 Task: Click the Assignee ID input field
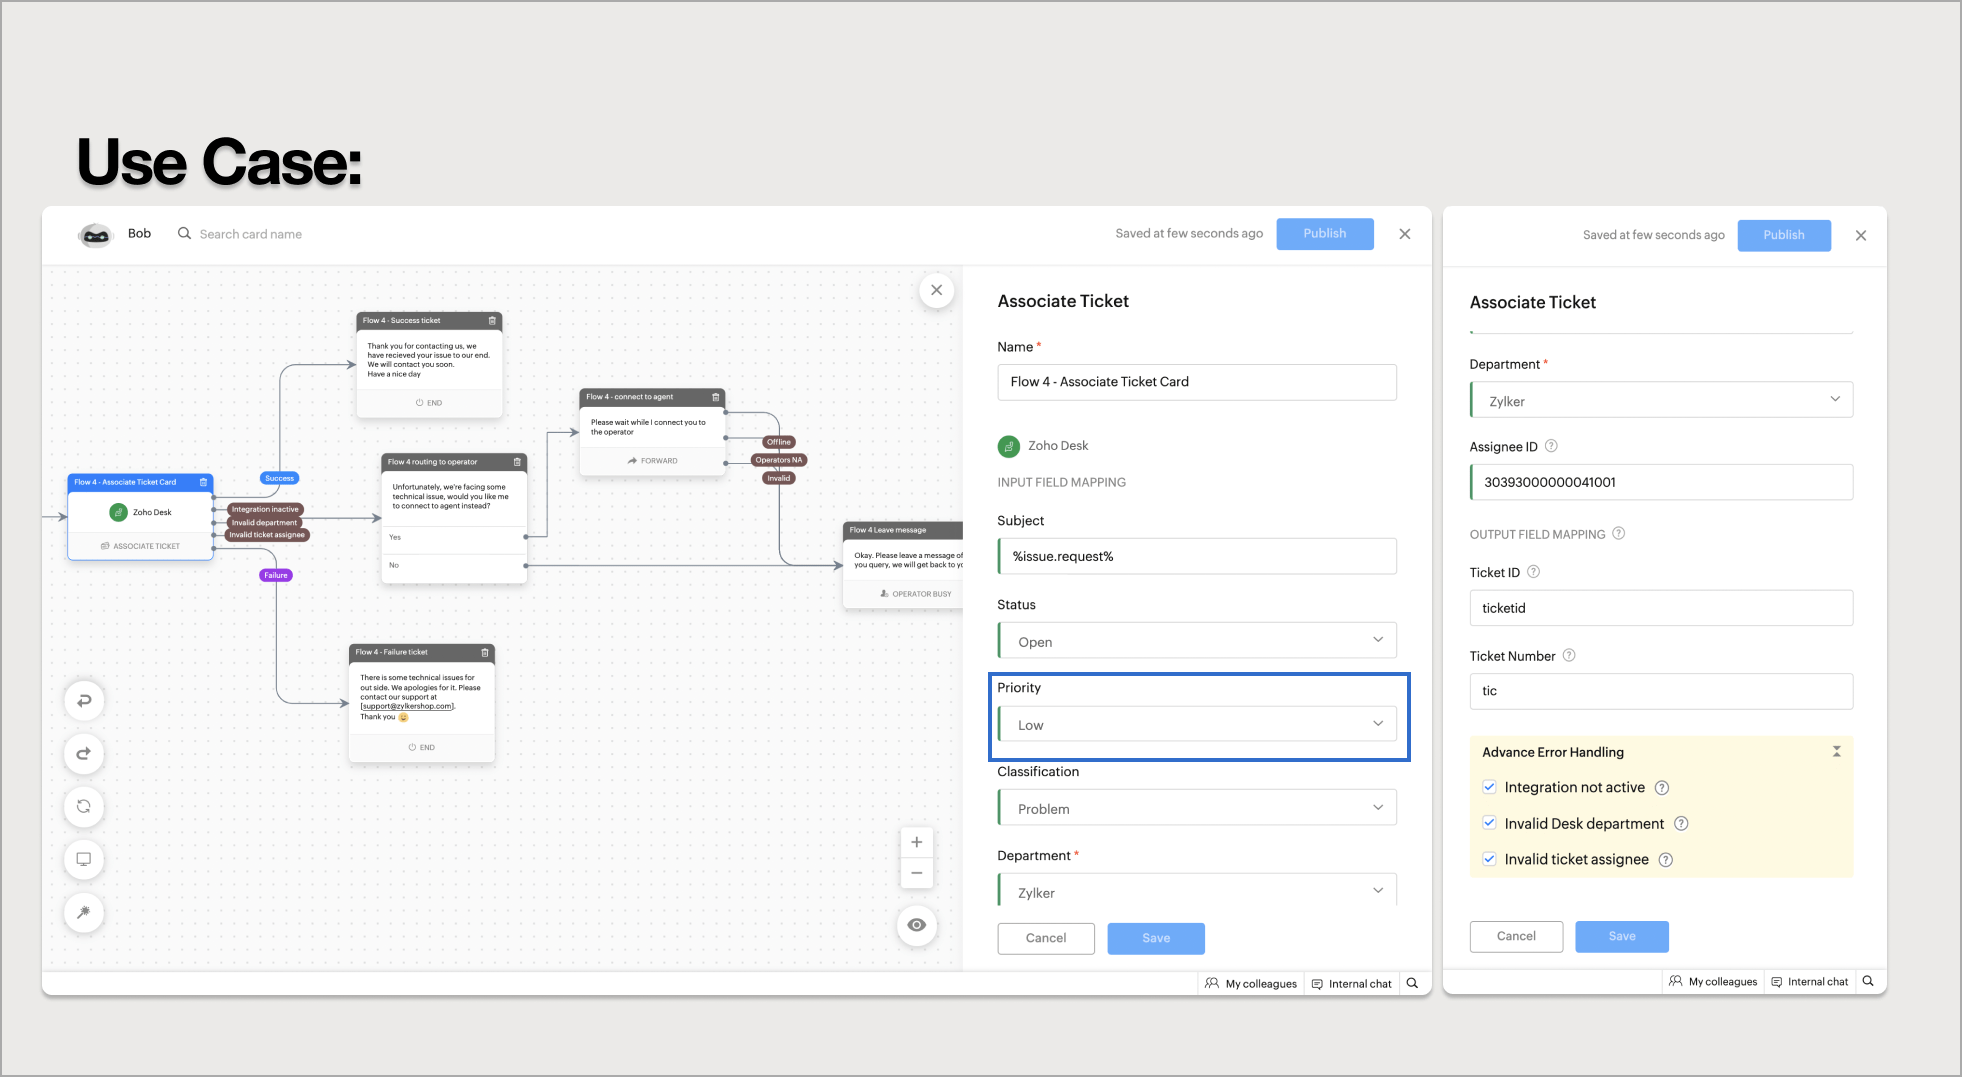(x=1661, y=481)
